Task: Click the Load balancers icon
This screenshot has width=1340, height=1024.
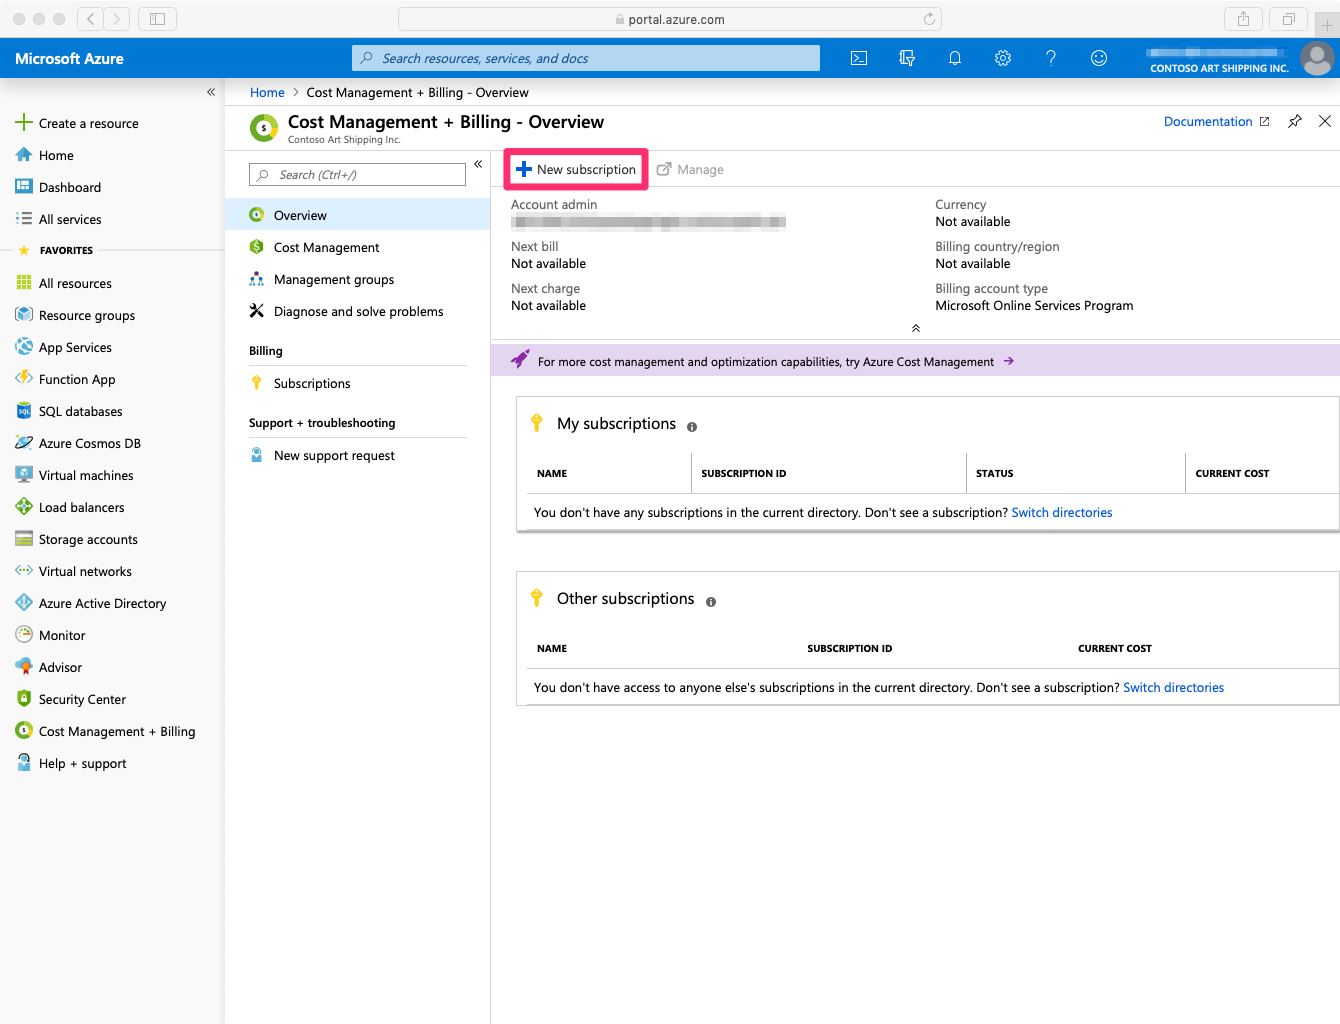Action: [24, 507]
